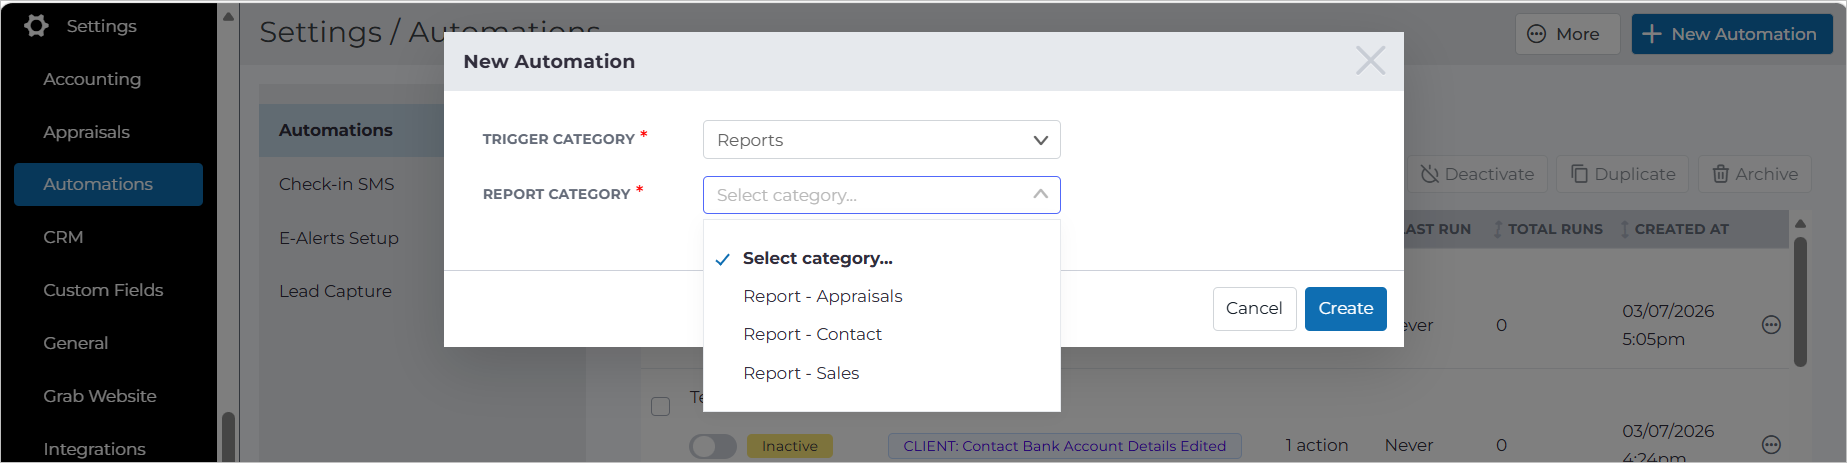1847x463 pixels.
Task: Open row options for the 4:24pm automation
Action: [1771, 445]
